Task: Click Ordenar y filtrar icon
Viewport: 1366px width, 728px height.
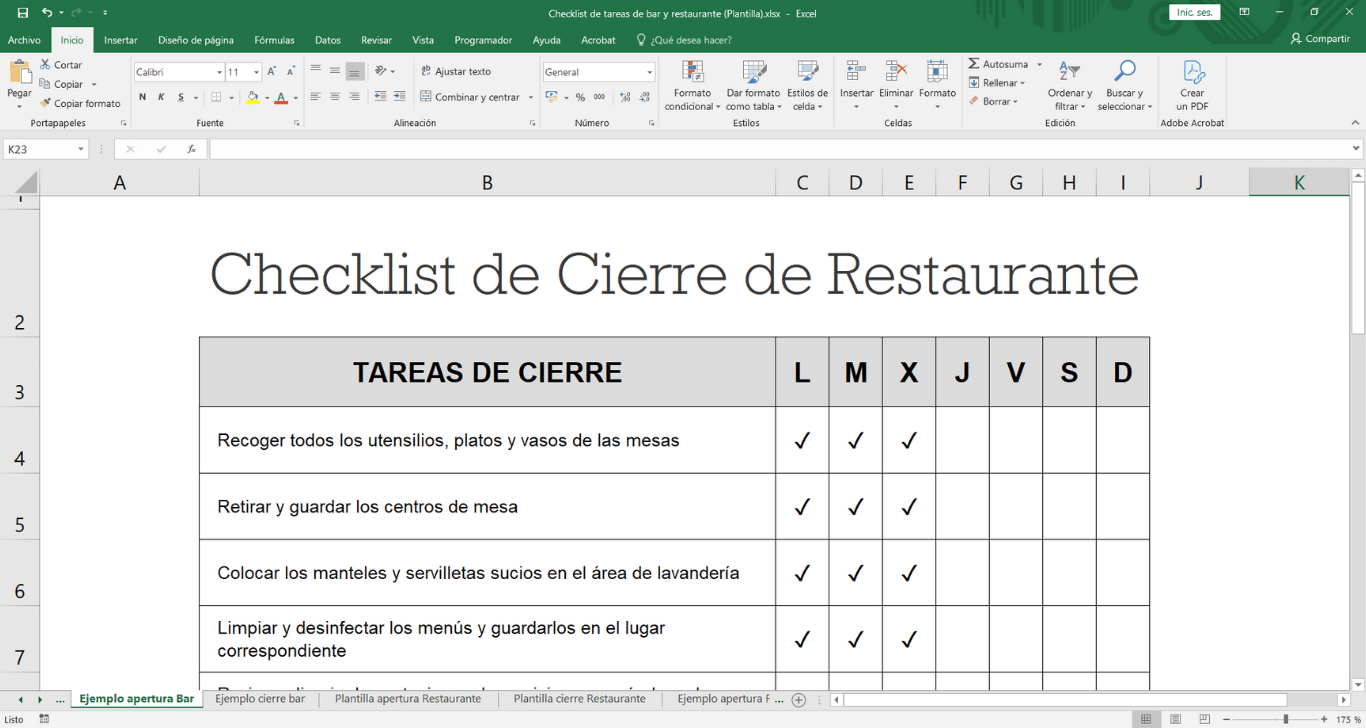Action: coord(1069,73)
